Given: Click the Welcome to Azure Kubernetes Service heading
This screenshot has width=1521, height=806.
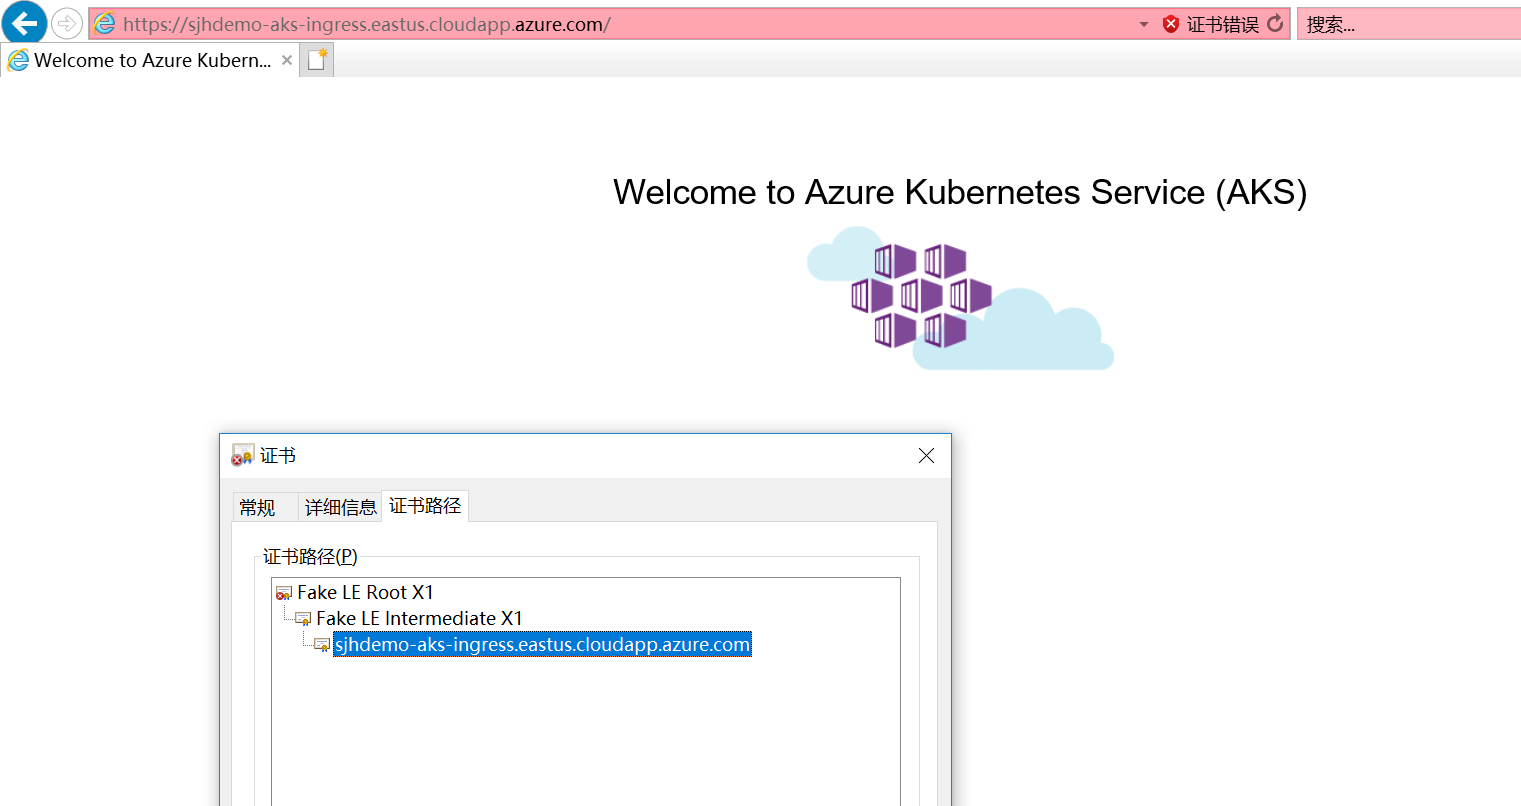Looking at the screenshot, I should (960, 192).
